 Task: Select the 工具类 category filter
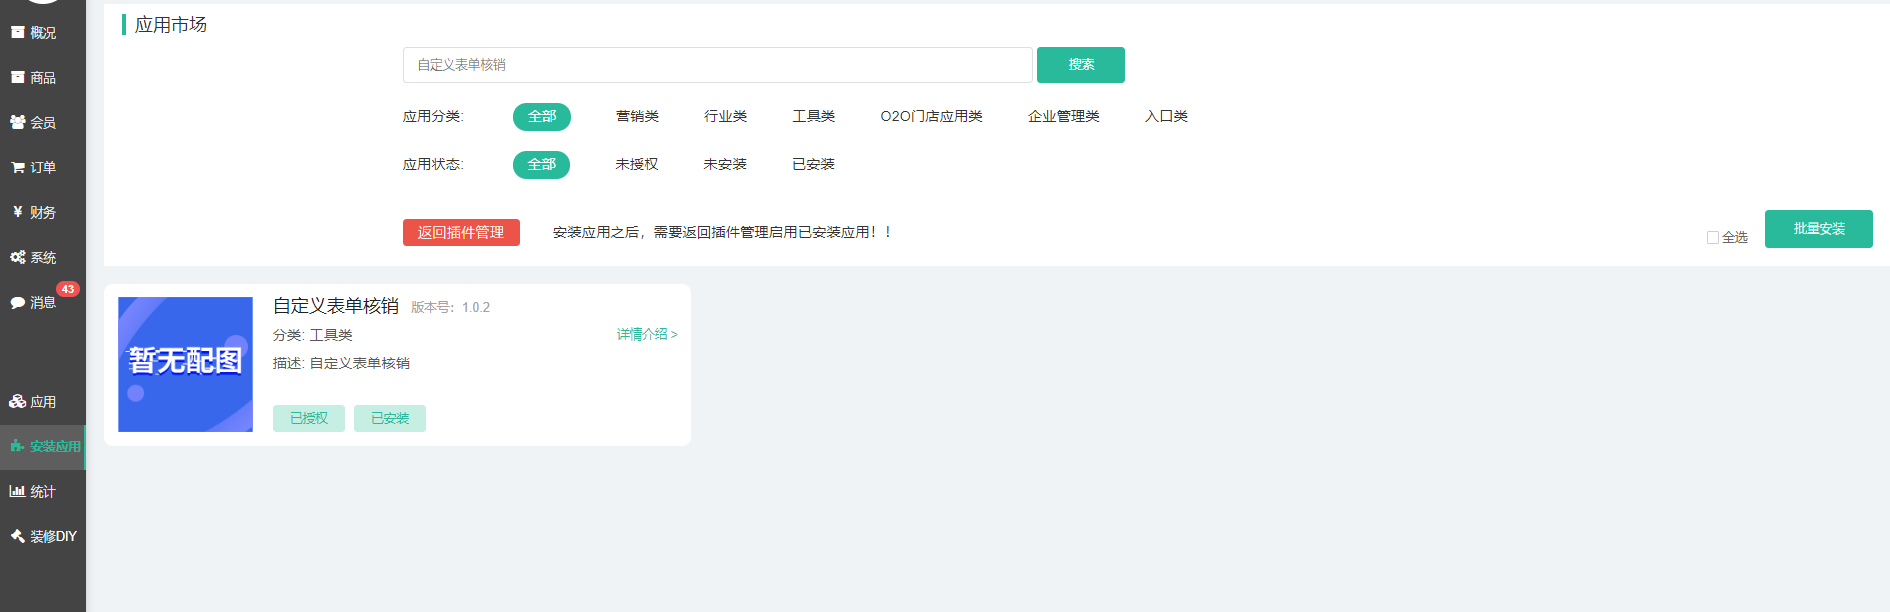coord(813,116)
